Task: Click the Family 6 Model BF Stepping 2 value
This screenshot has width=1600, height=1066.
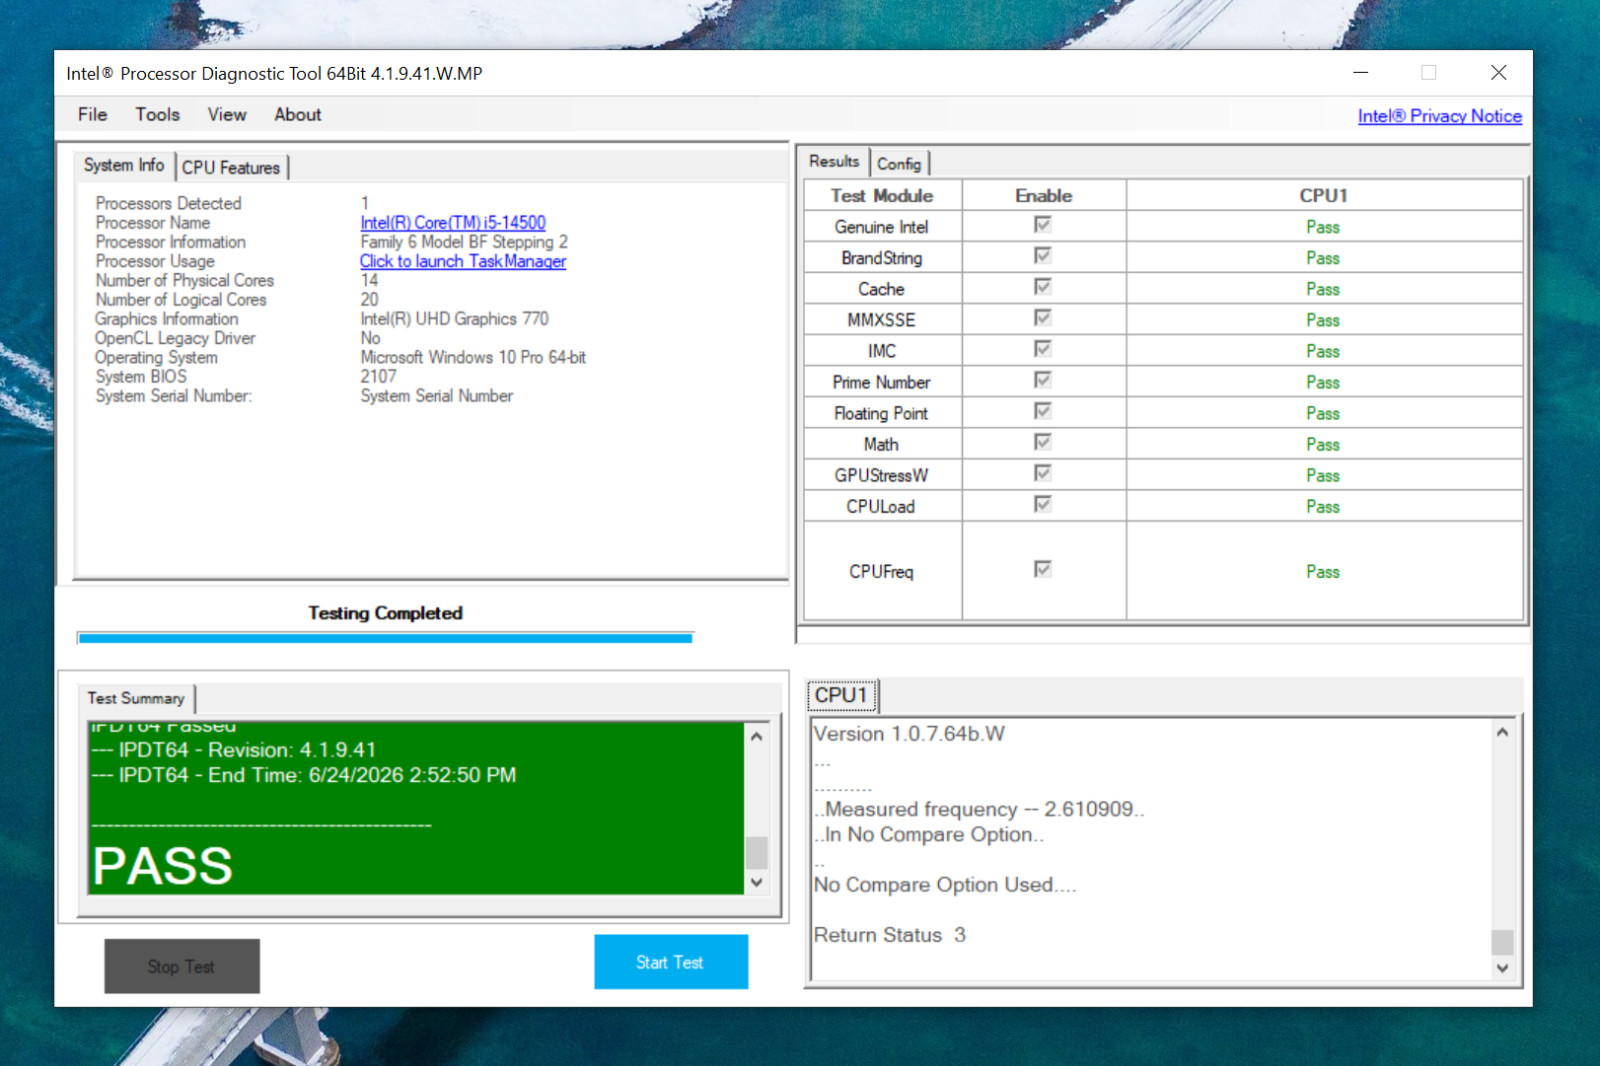Action: [464, 242]
